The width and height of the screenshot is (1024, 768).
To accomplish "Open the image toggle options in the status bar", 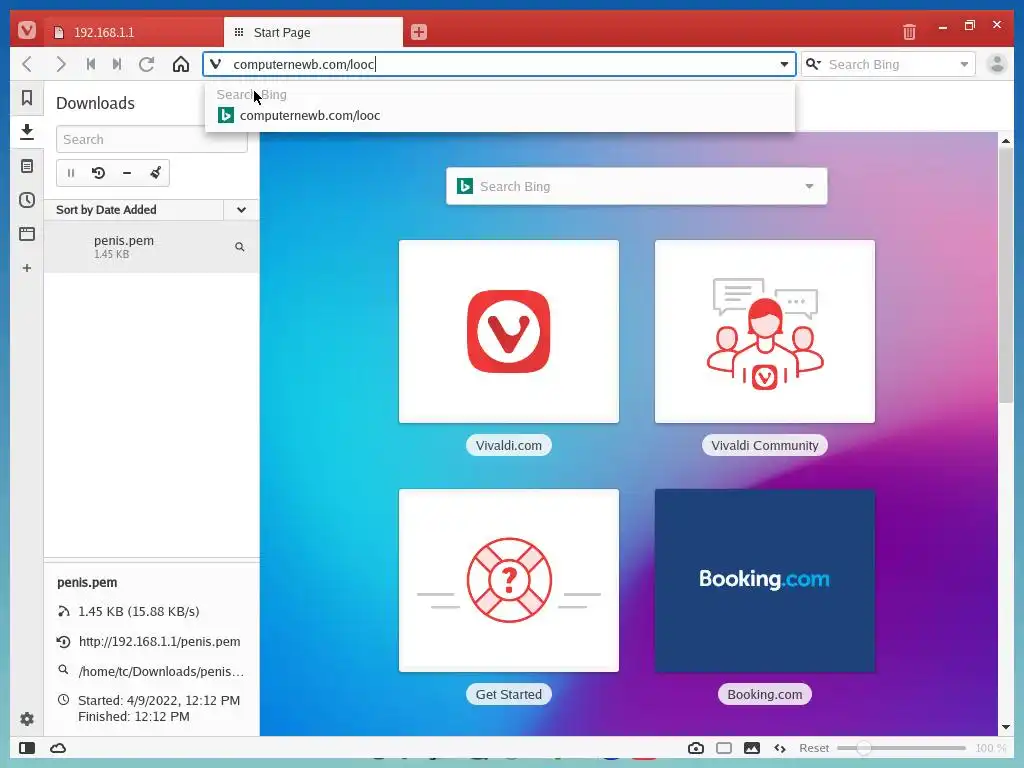I will point(752,748).
